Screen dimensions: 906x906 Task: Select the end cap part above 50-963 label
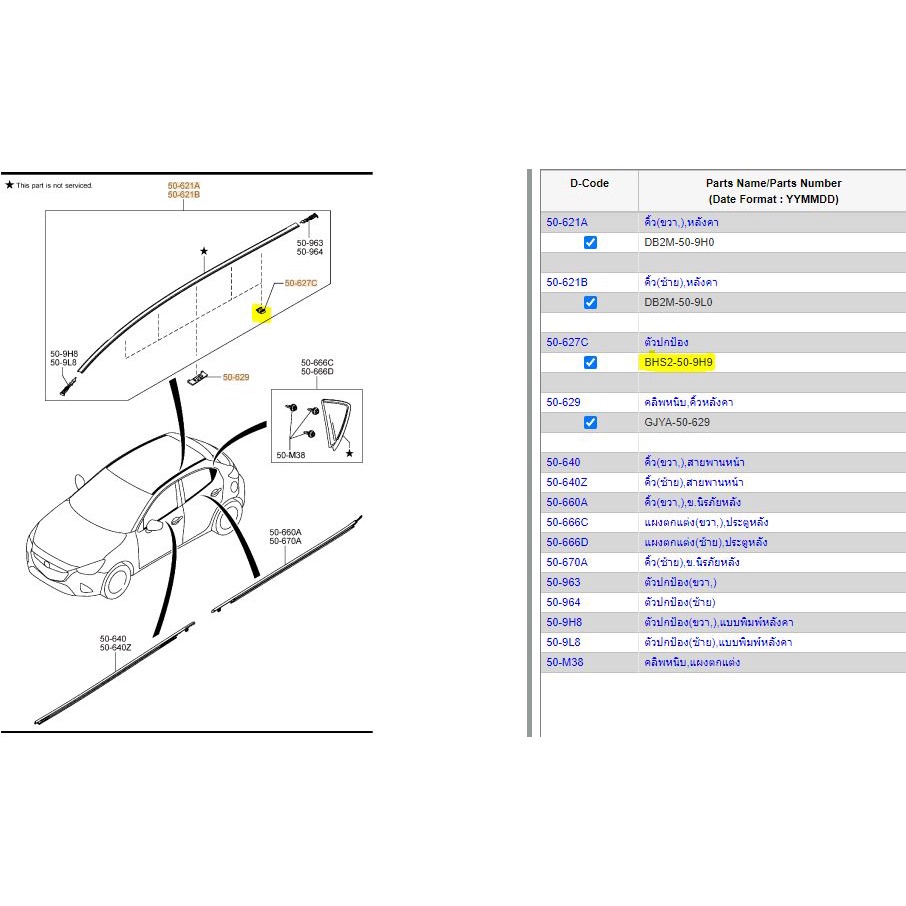[x=309, y=219]
